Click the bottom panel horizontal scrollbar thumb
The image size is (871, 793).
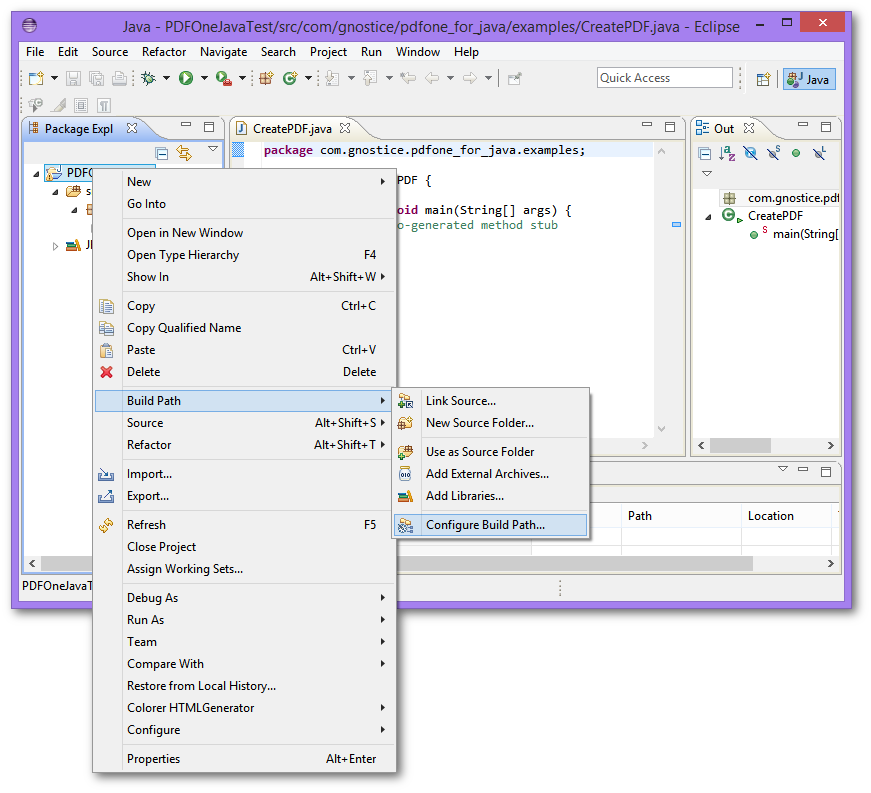point(575,563)
